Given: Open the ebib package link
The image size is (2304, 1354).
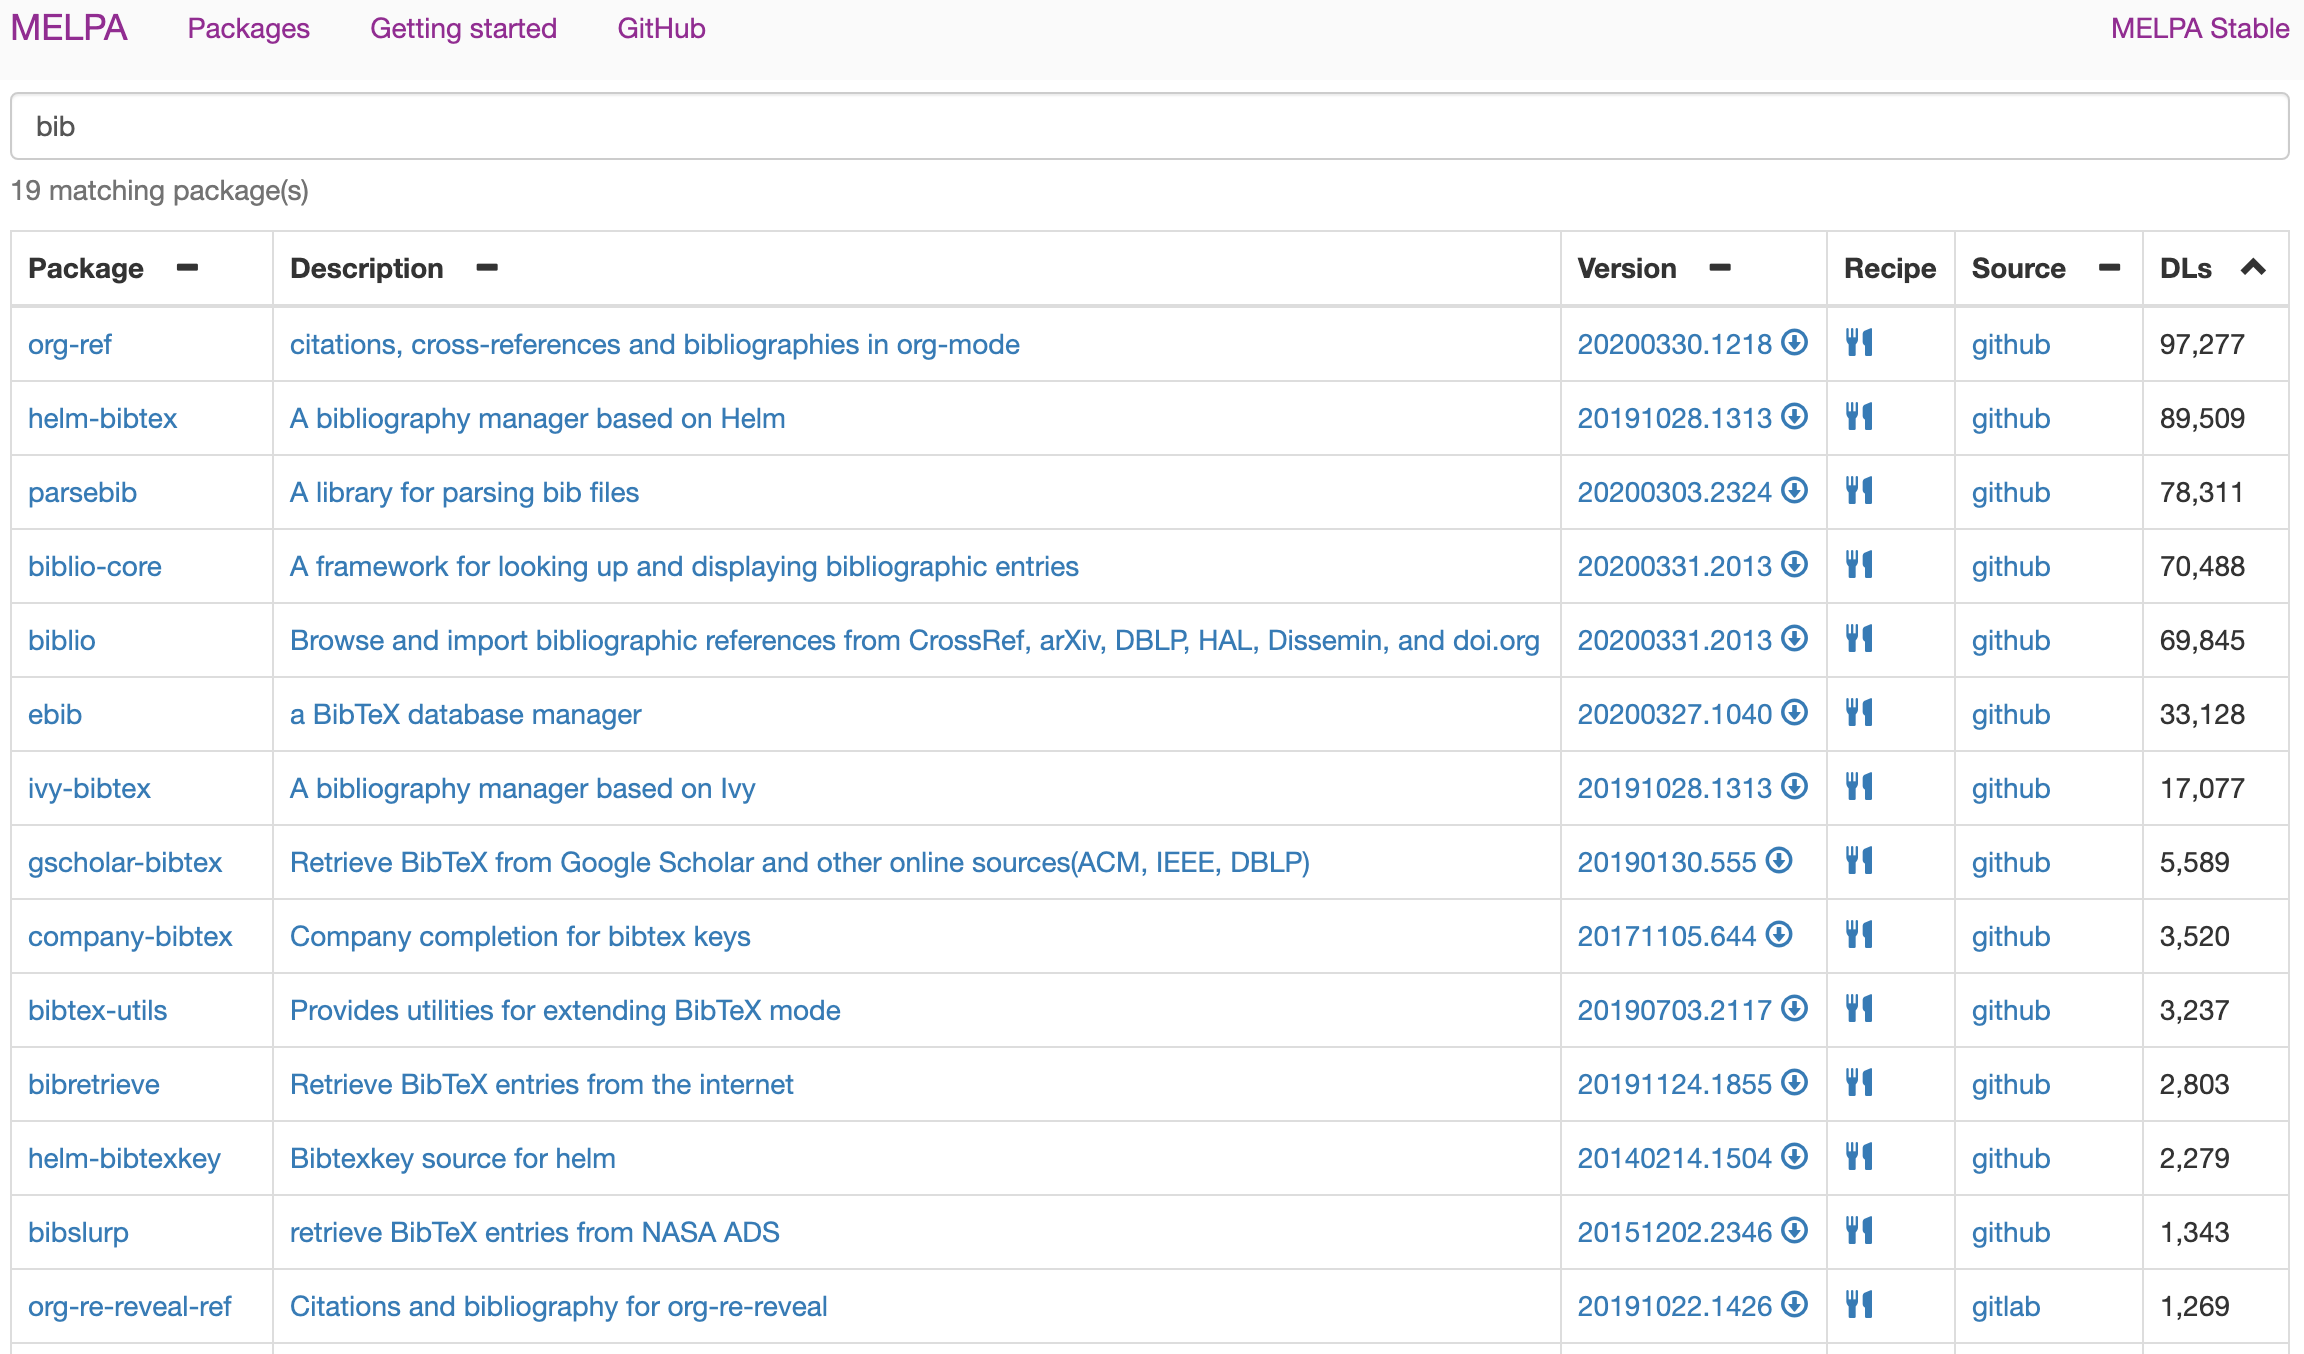Looking at the screenshot, I should click(55, 714).
